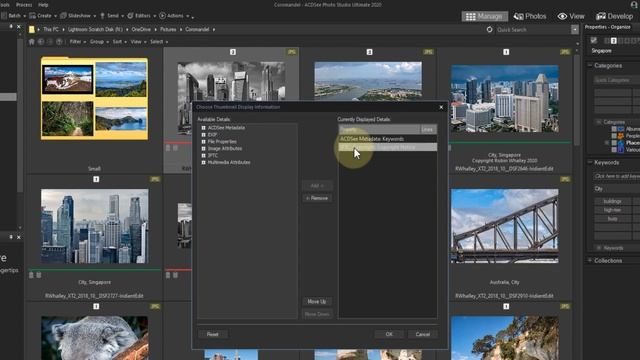The width and height of the screenshot is (640, 360).
Task: Close the Choose Thumbnail Display Information dialog
Action: (x=441, y=107)
